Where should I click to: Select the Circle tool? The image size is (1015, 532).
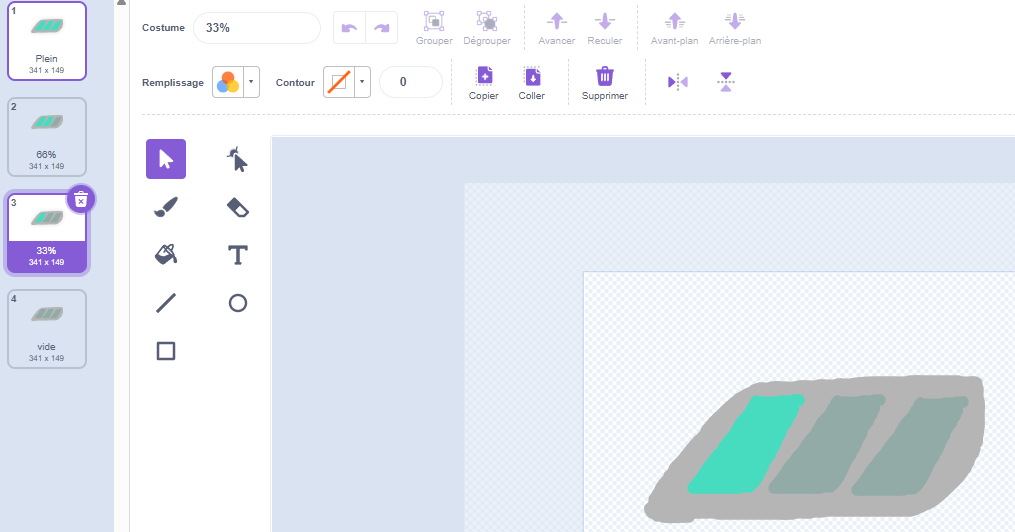(238, 303)
